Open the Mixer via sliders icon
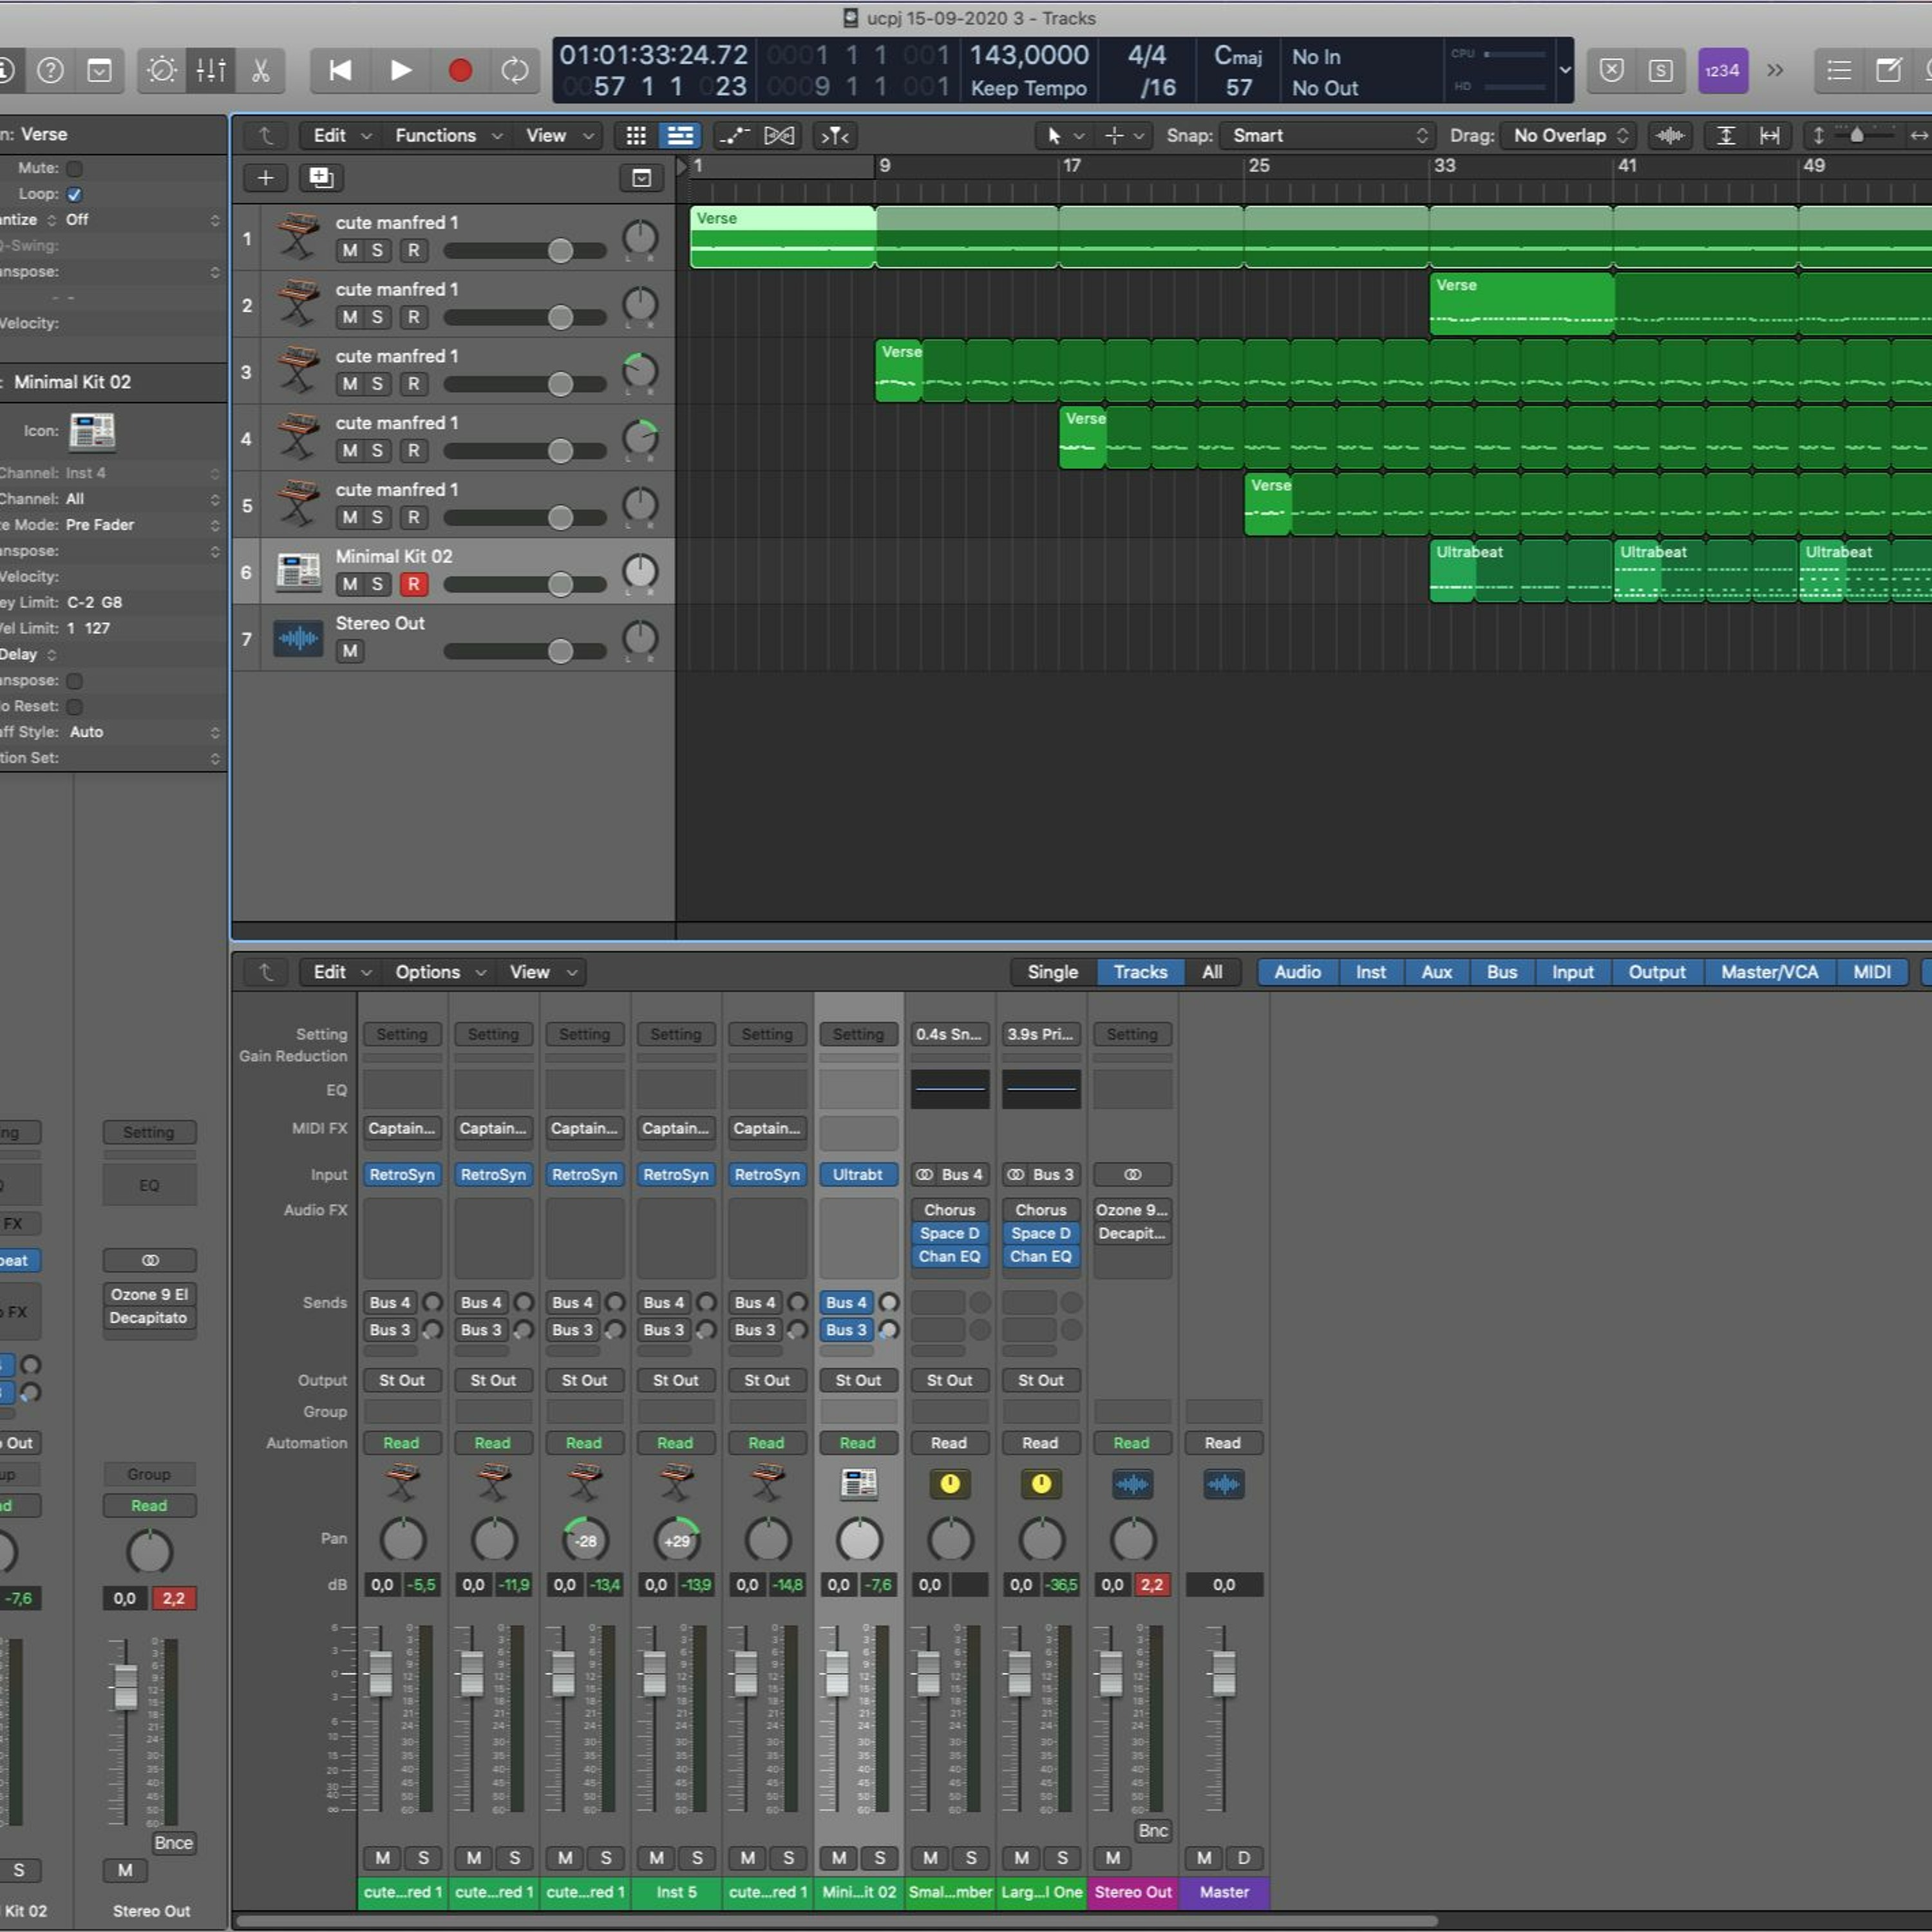 211,70
